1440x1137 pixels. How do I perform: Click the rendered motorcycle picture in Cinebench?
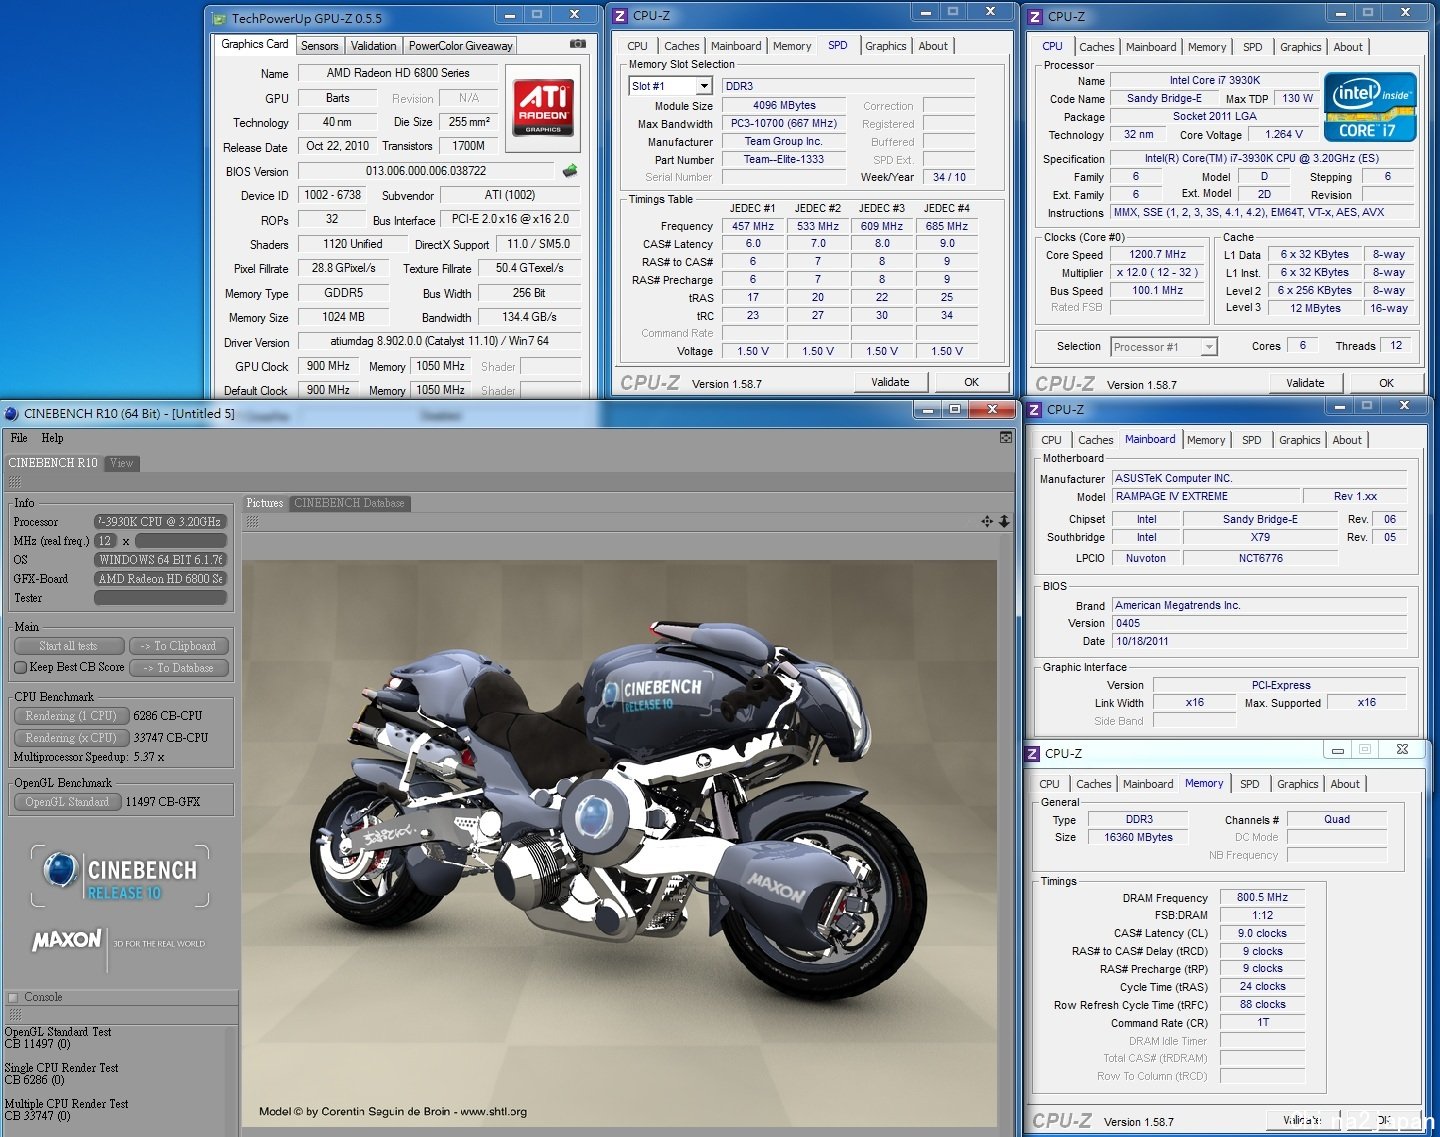tap(619, 843)
